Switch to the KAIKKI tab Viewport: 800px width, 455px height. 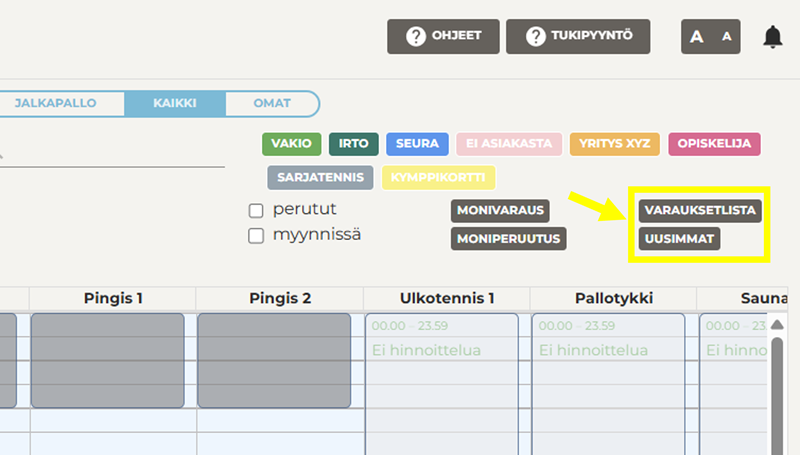point(175,103)
